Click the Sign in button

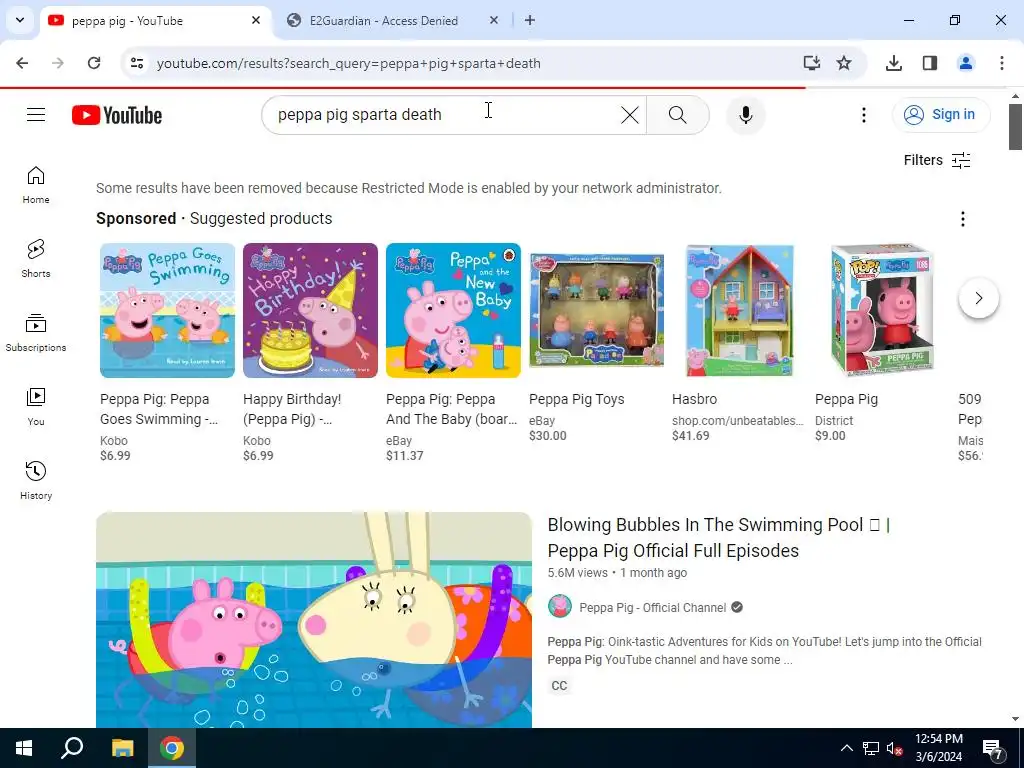point(941,115)
